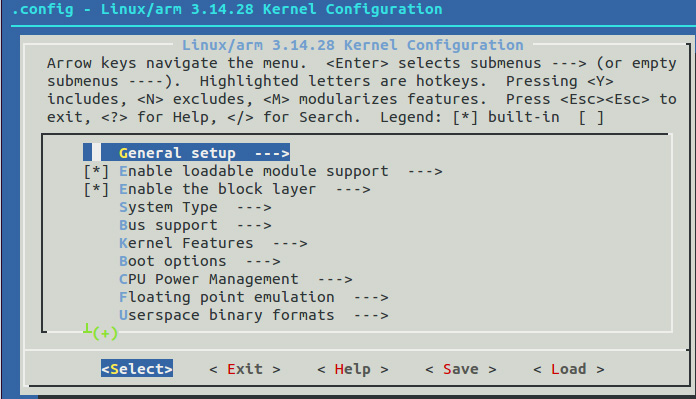The height and width of the screenshot is (399, 696).
Task: Click the Save button
Action: [461, 369]
